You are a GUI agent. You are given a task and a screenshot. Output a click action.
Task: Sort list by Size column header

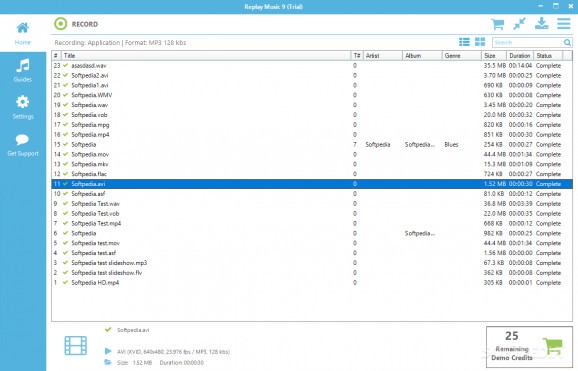click(x=494, y=56)
